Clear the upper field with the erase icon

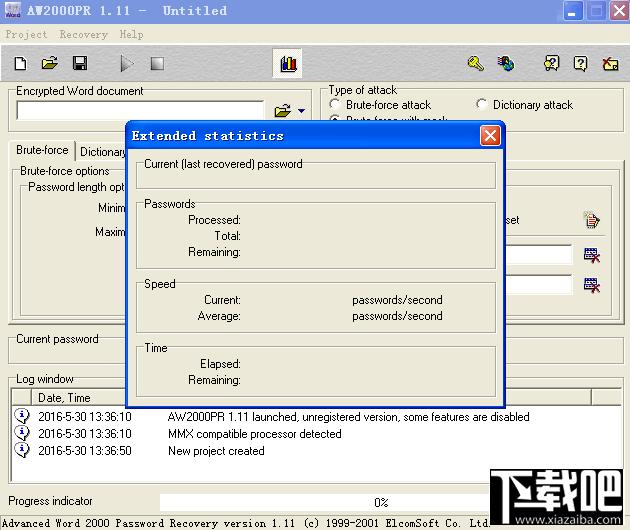pyautogui.click(x=591, y=255)
